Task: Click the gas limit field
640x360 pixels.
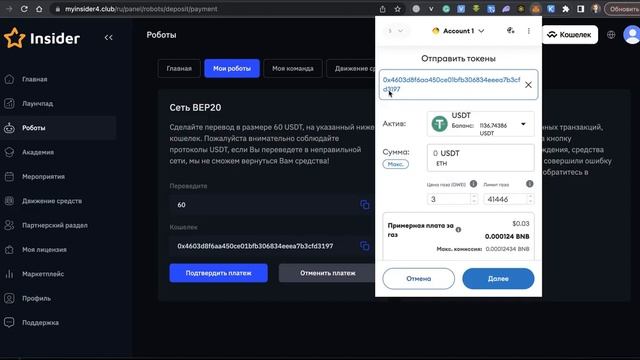Action: (508, 199)
